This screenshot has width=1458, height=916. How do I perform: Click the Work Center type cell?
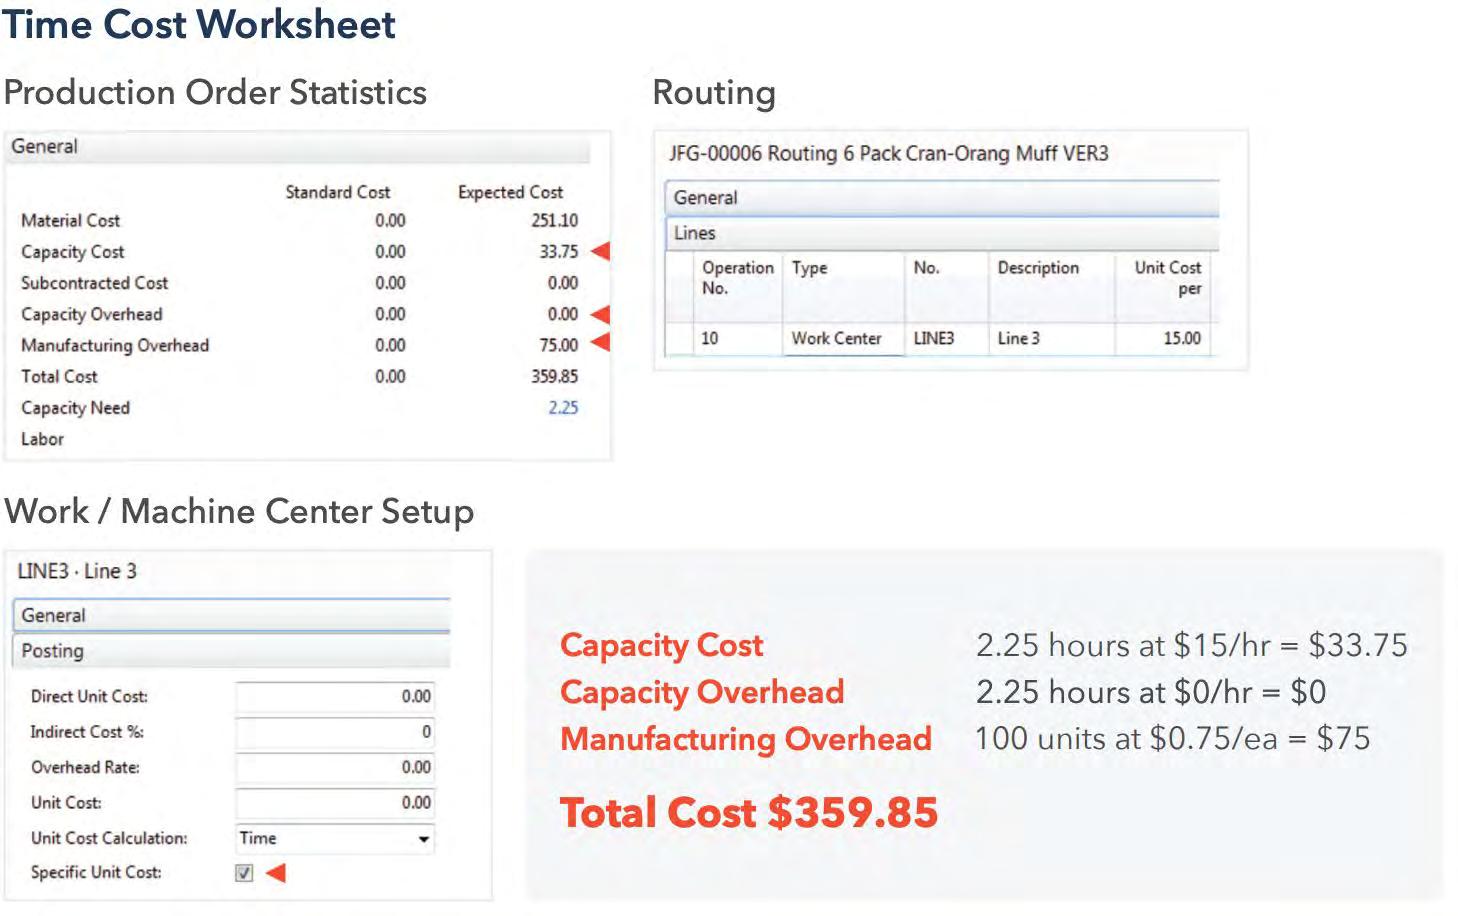[844, 338]
